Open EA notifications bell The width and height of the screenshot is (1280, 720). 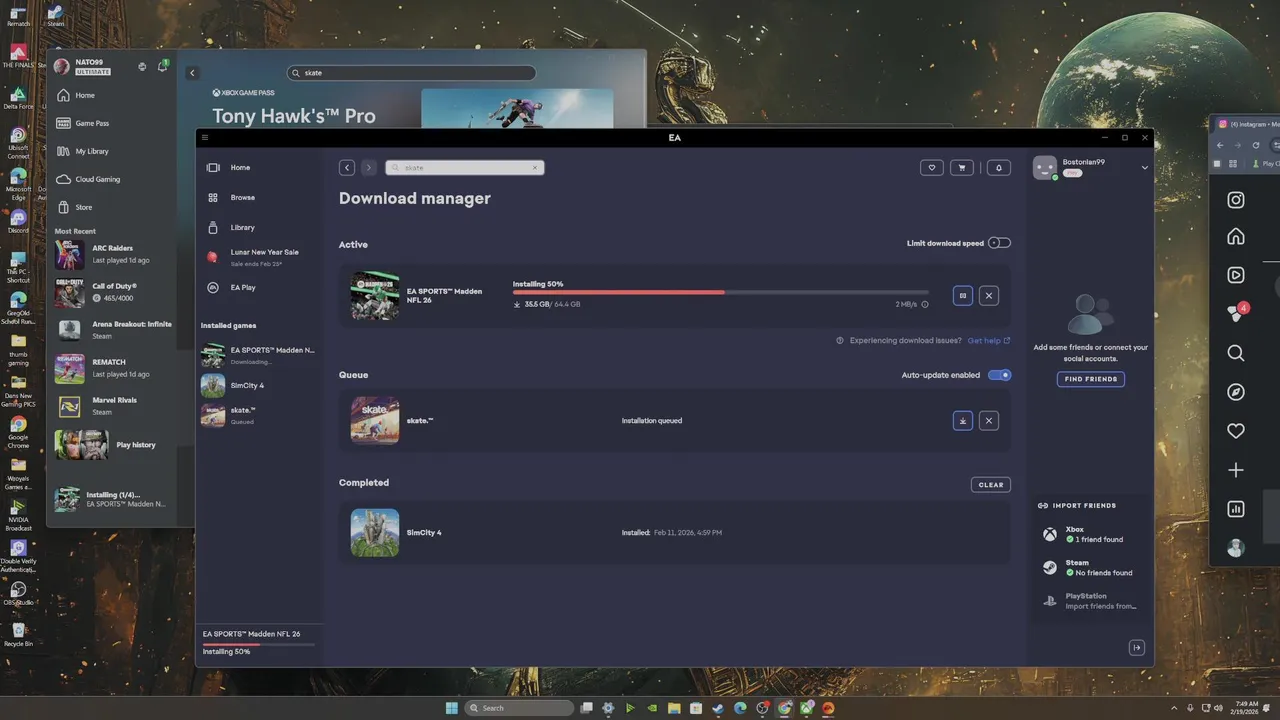999,168
